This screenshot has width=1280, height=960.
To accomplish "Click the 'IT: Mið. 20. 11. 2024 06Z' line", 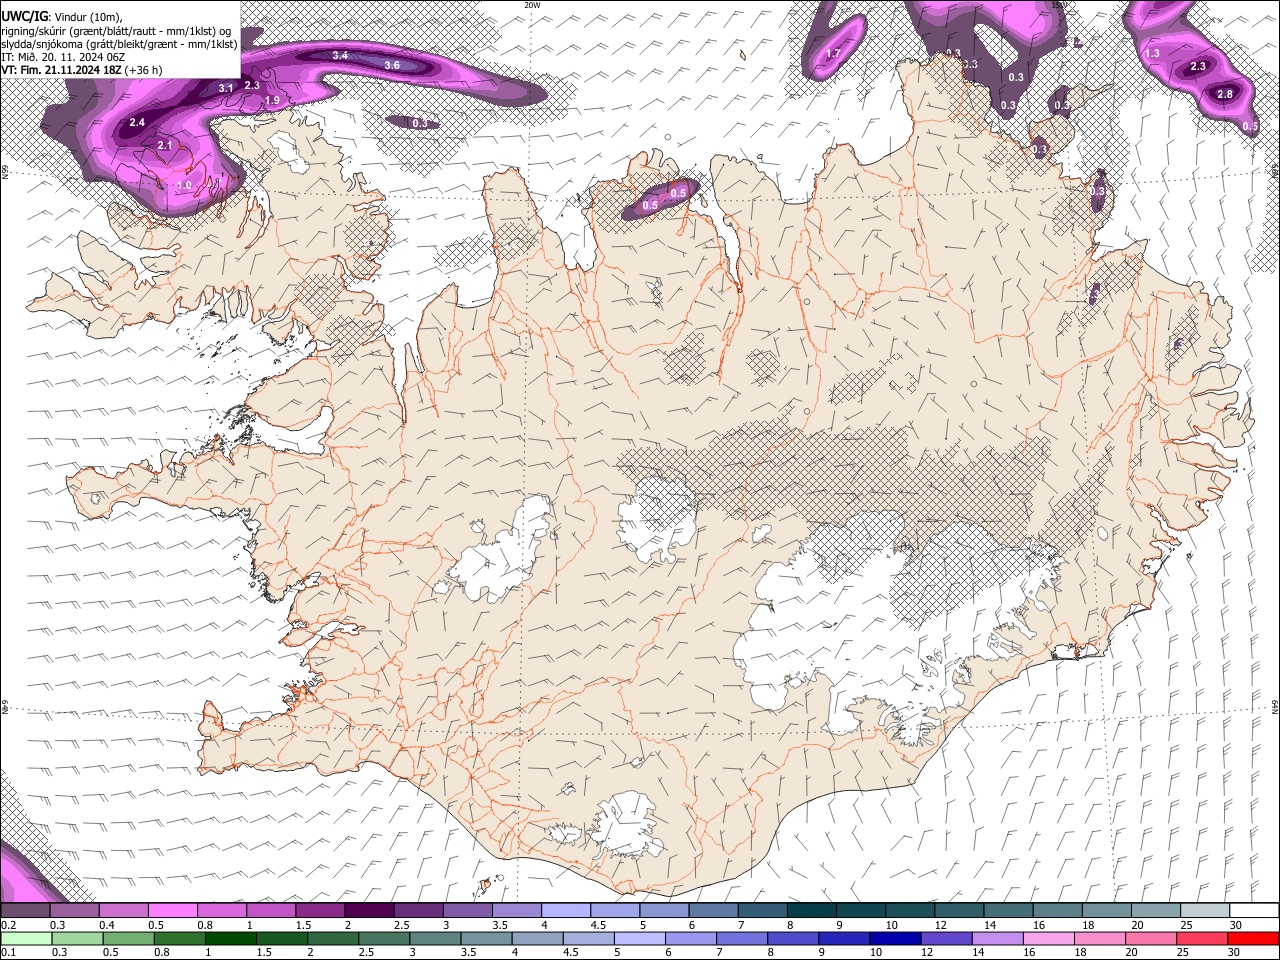I will tap(63, 57).
